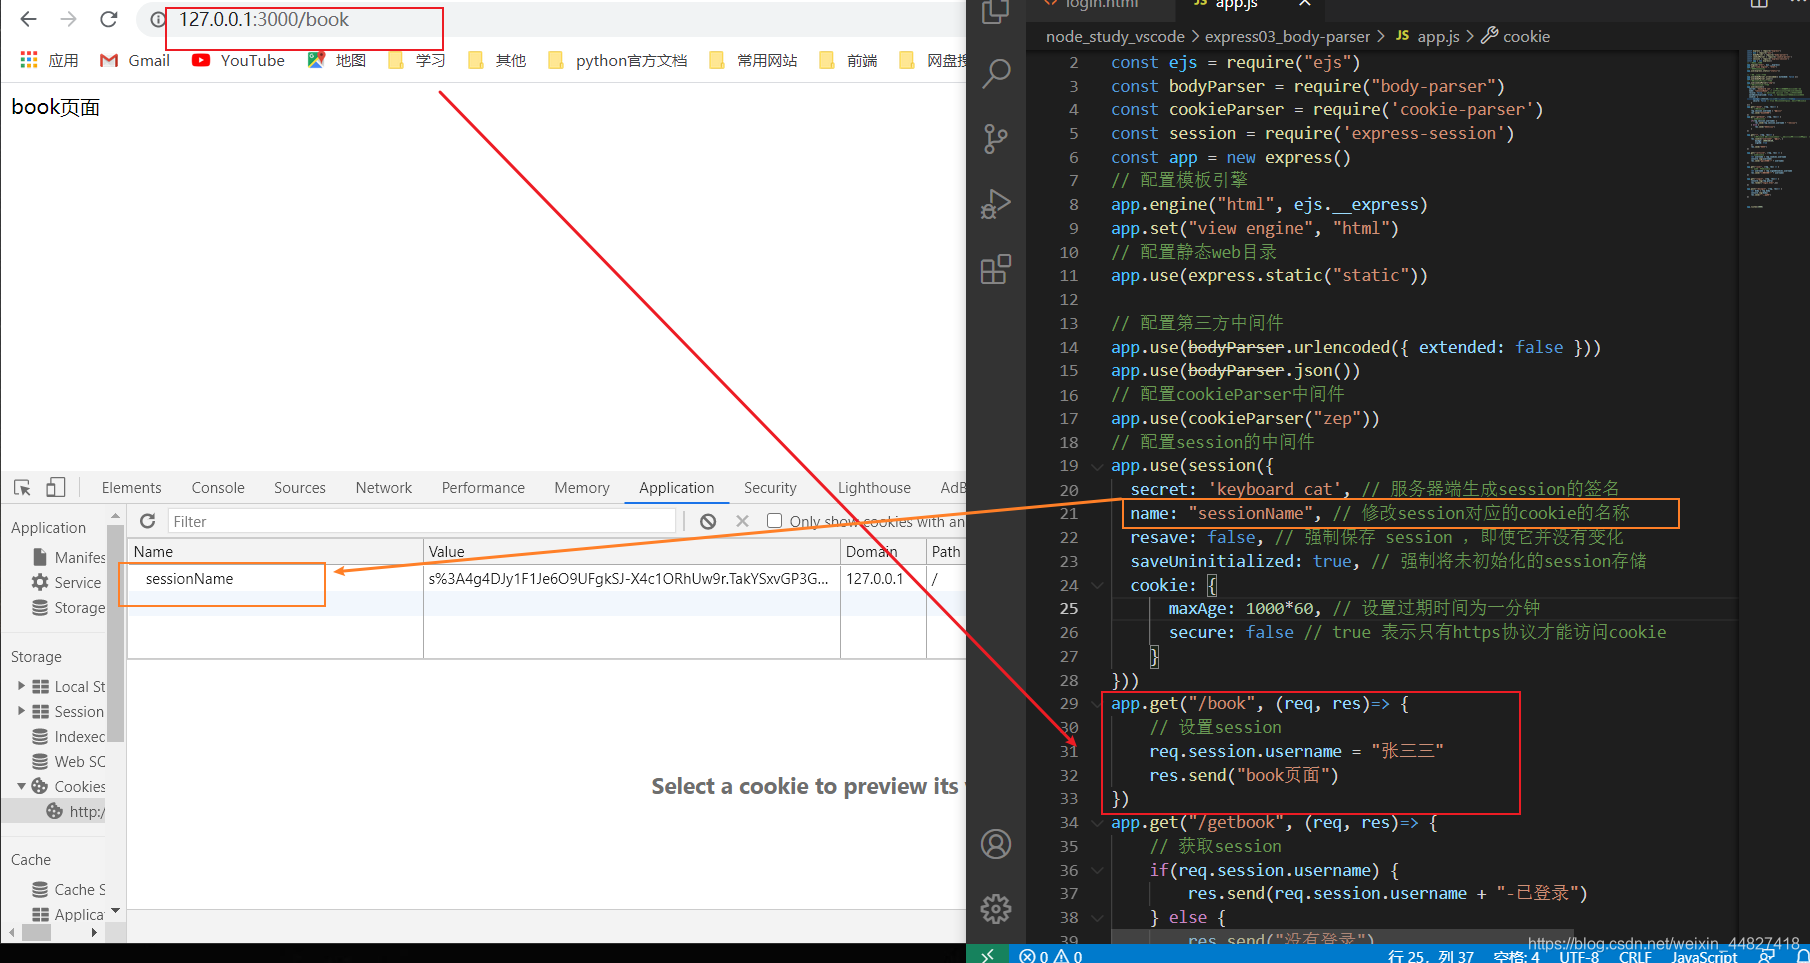Open VS Code Search view
The image size is (1810, 963).
coord(996,73)
